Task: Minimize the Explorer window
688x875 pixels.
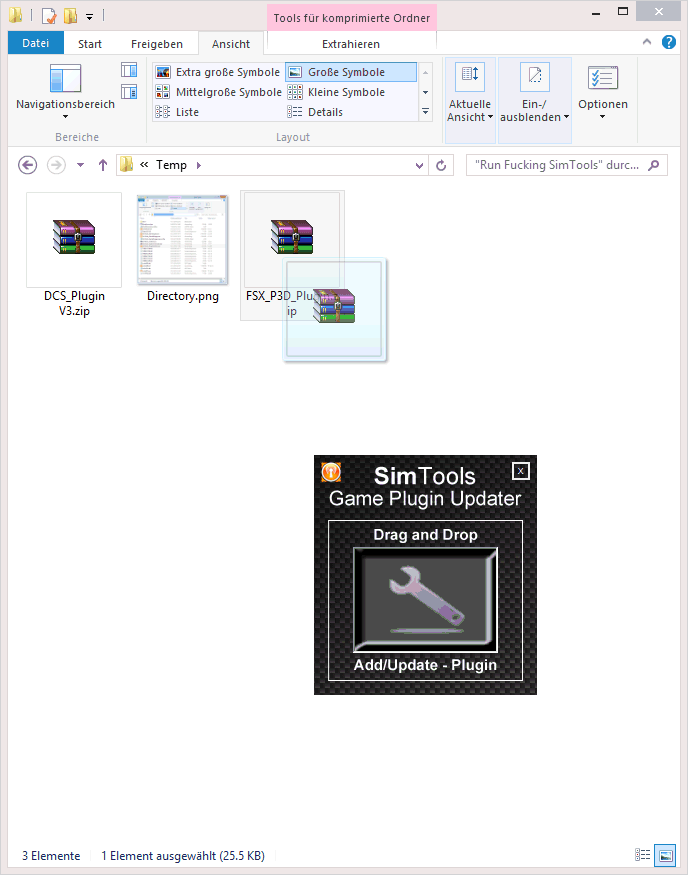Action: click(x=596, y=13)
